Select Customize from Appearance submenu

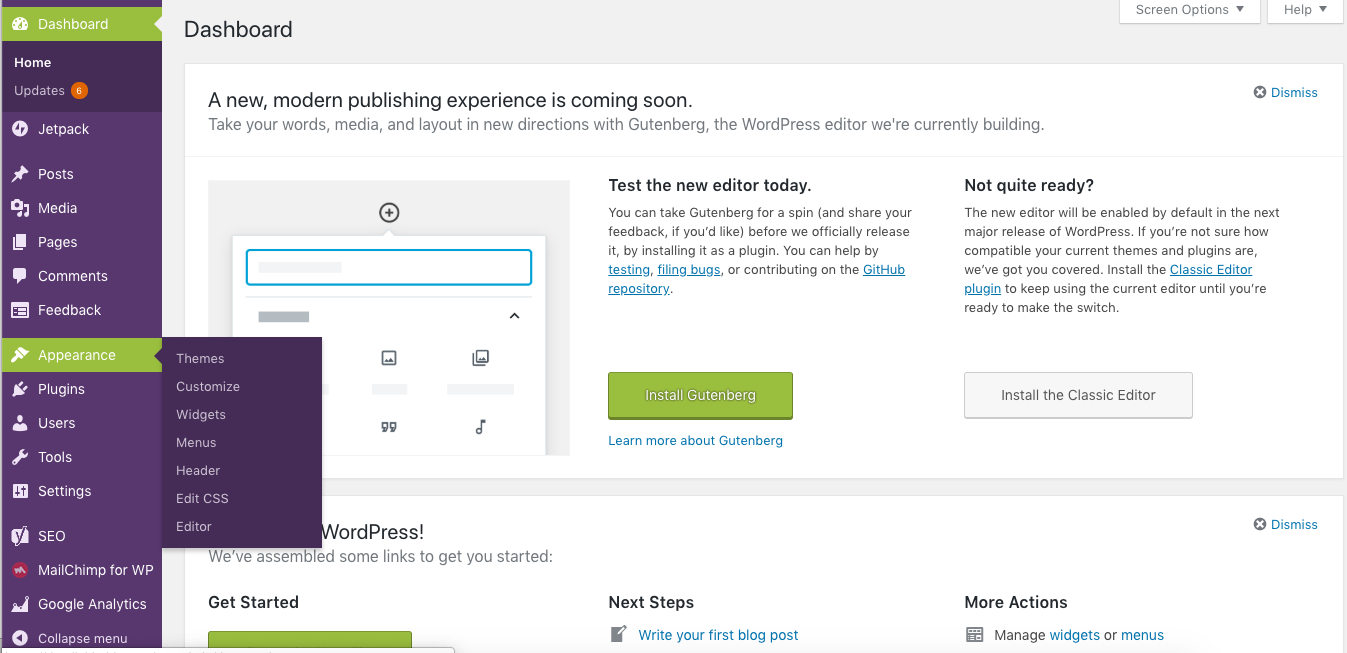click(208, 386)
